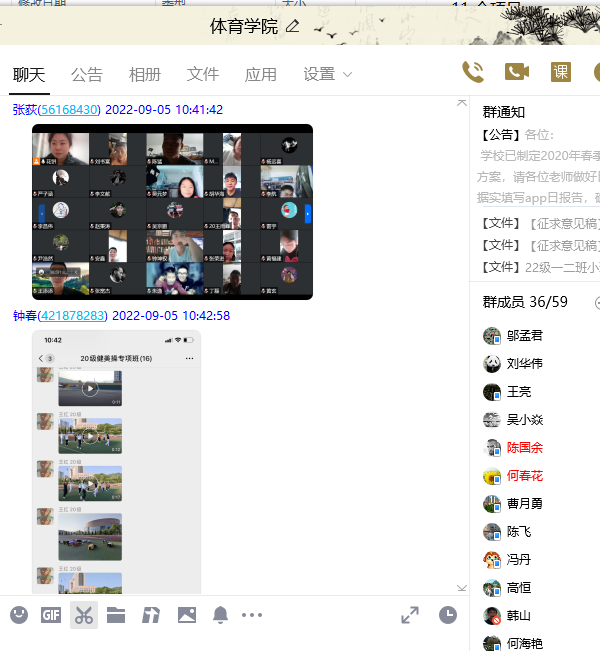Start a group video call

516,71
